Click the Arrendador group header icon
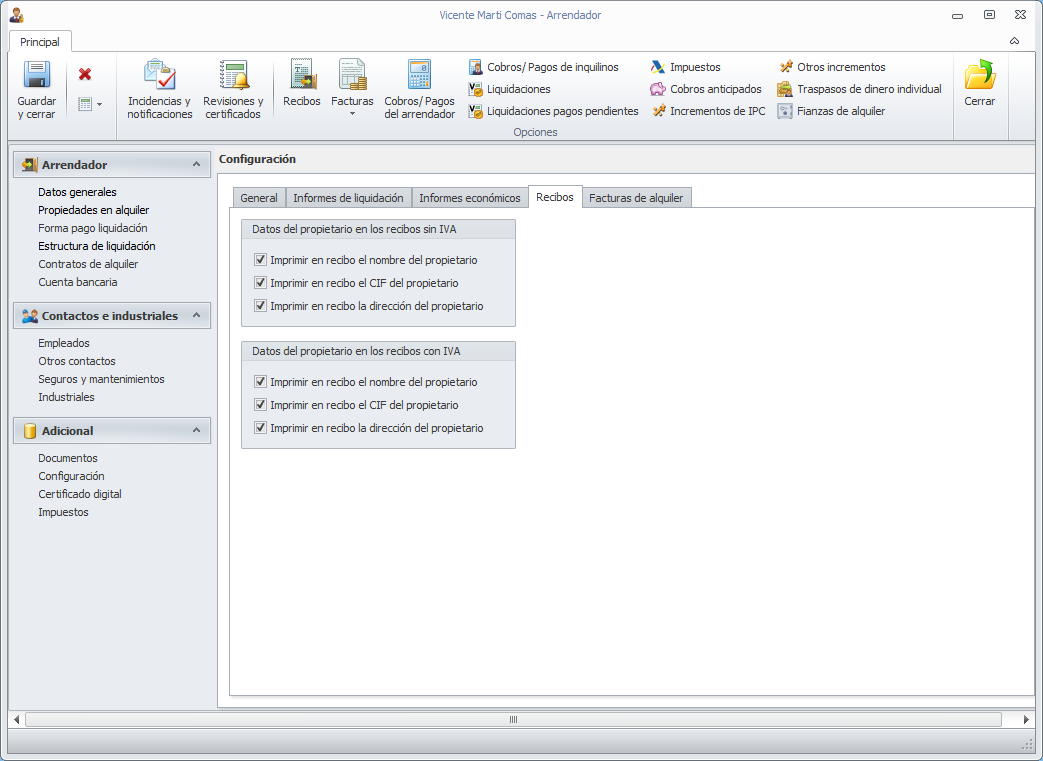Viewport: 1043px width, 761px height. (29, 164)
